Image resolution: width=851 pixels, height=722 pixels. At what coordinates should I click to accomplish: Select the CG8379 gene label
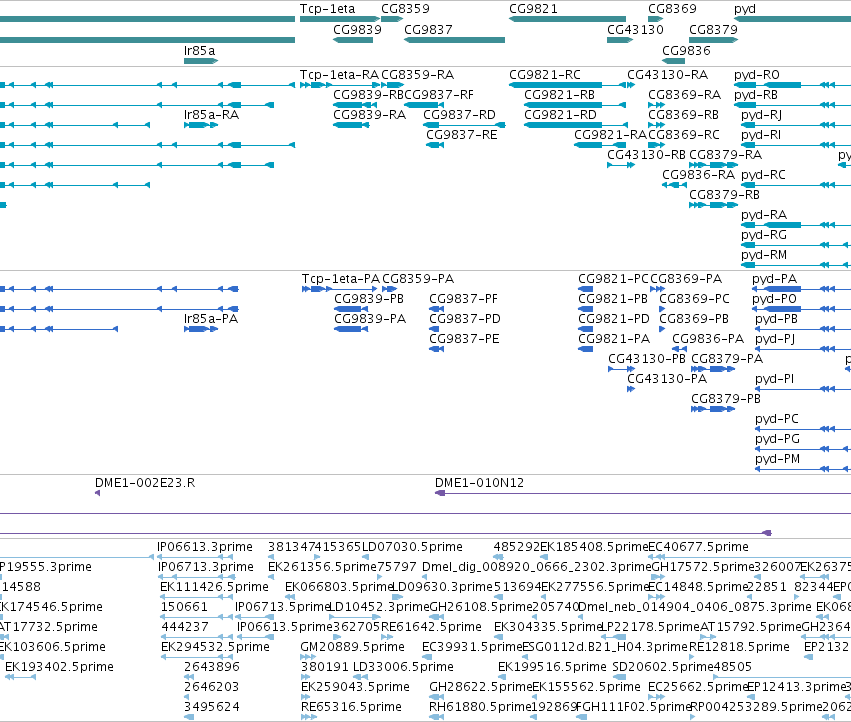click(713, 29)
